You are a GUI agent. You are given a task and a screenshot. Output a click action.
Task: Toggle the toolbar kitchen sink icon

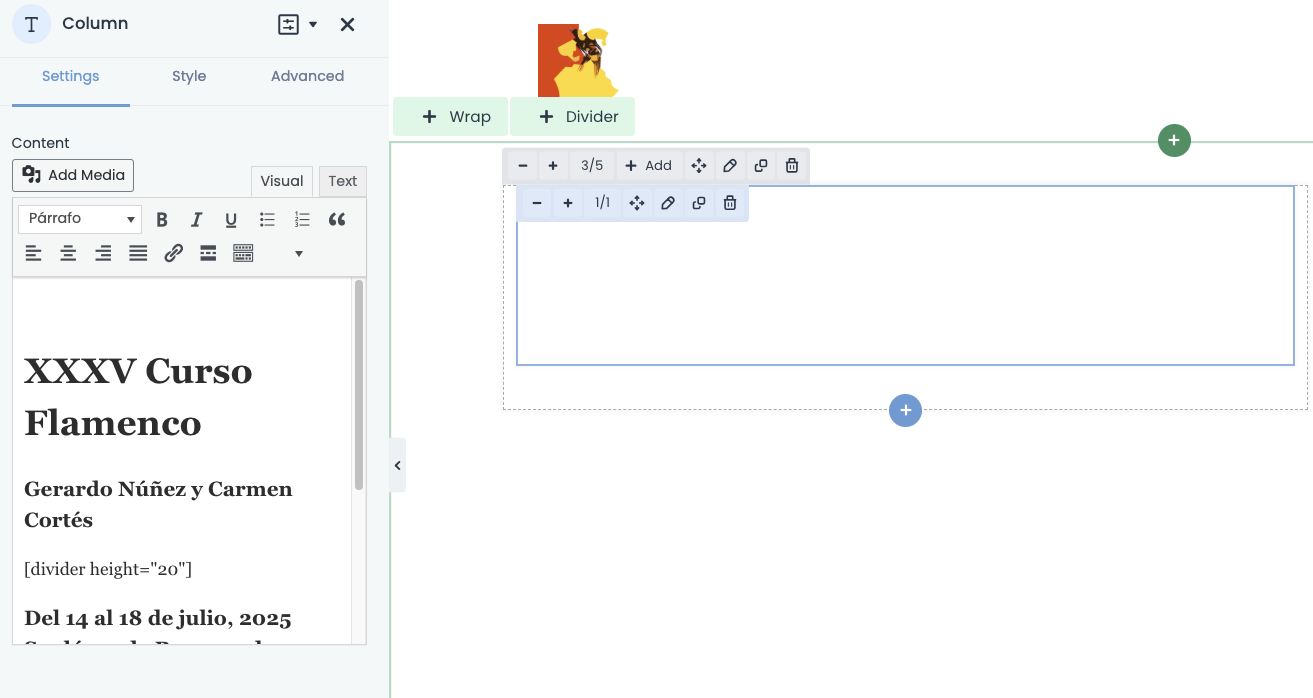pos(243,254)
